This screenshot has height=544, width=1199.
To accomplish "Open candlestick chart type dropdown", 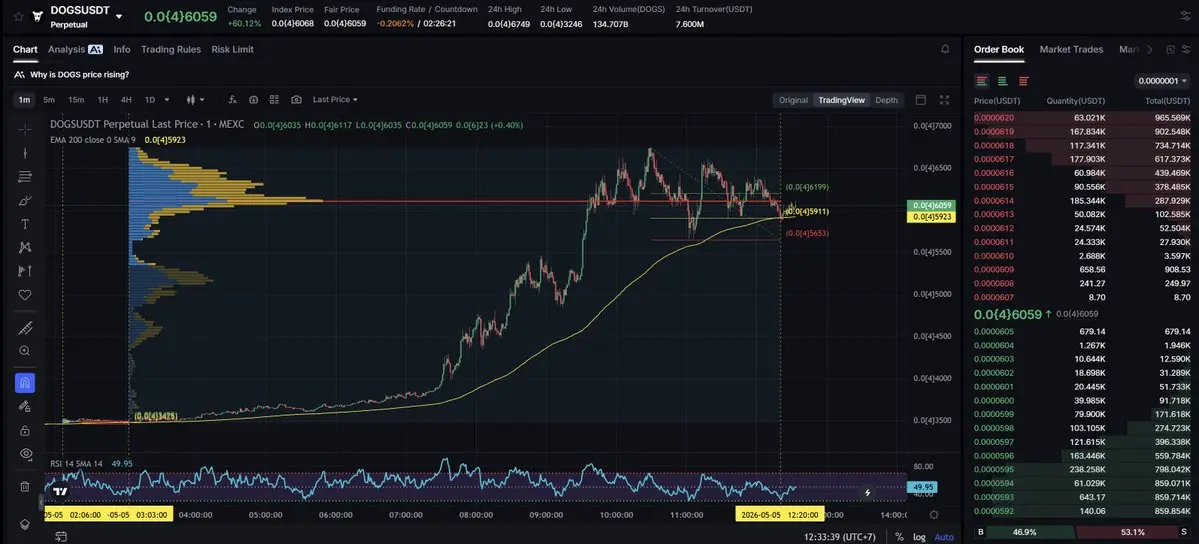I will click(196, 99).
